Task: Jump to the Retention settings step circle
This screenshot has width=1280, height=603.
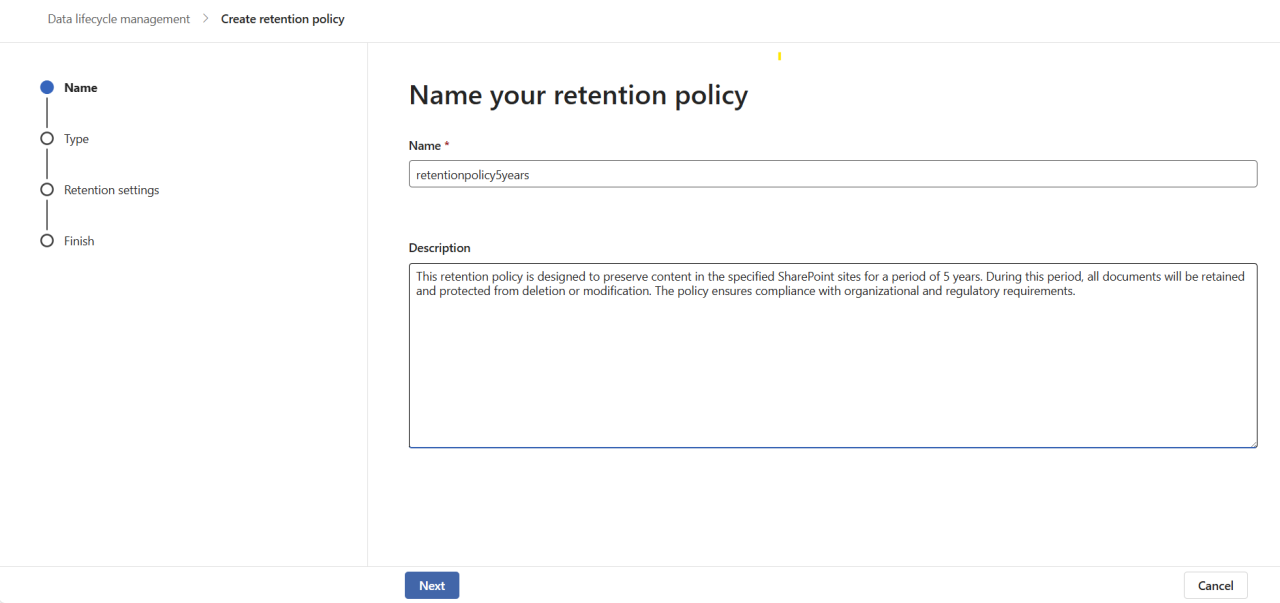Action: point(46,189)
